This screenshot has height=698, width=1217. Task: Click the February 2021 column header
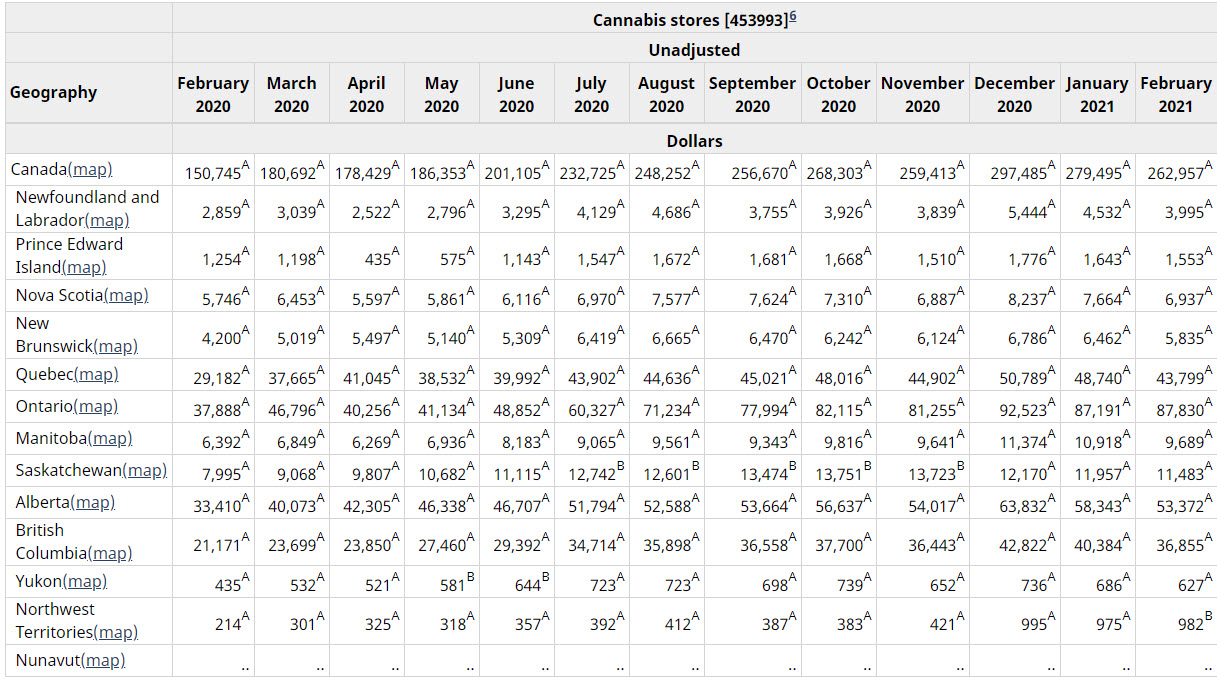click(1175, 95)
